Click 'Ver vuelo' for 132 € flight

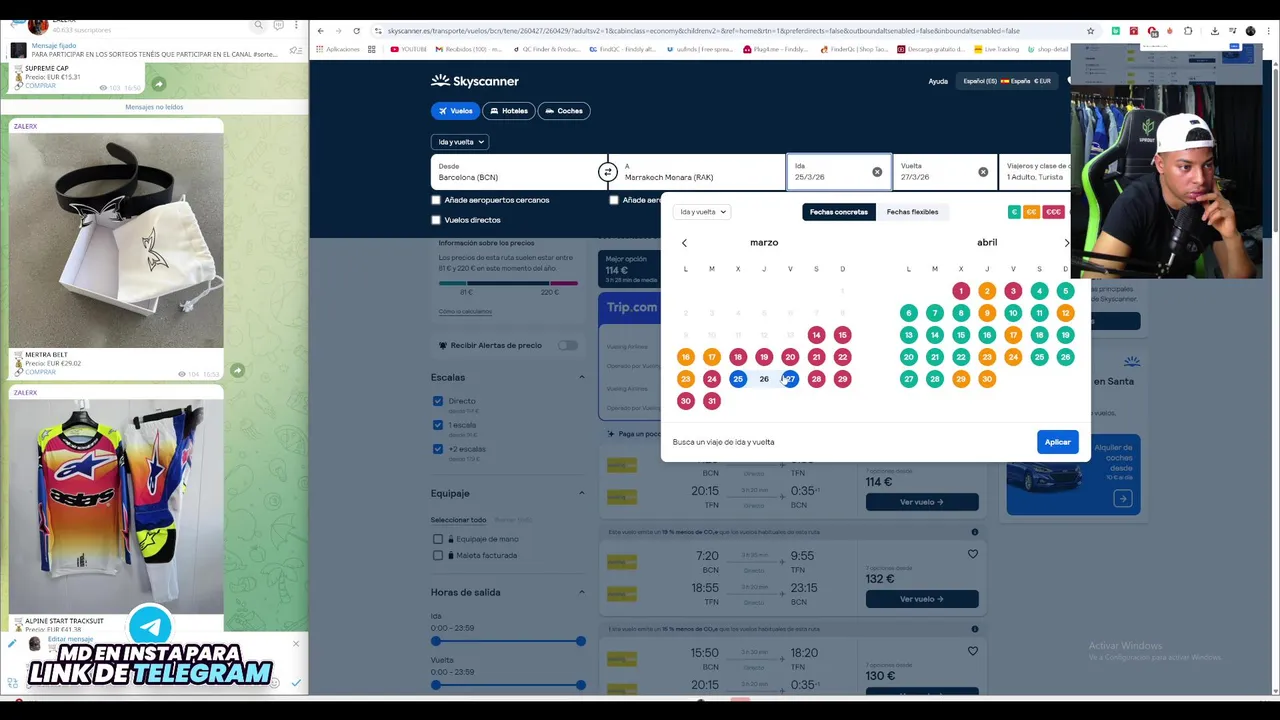[922, 599]
